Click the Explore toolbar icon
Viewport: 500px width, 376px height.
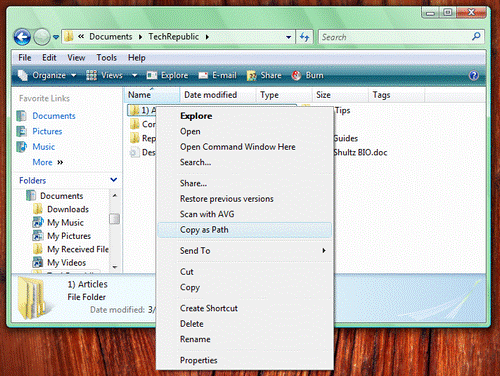152,76
